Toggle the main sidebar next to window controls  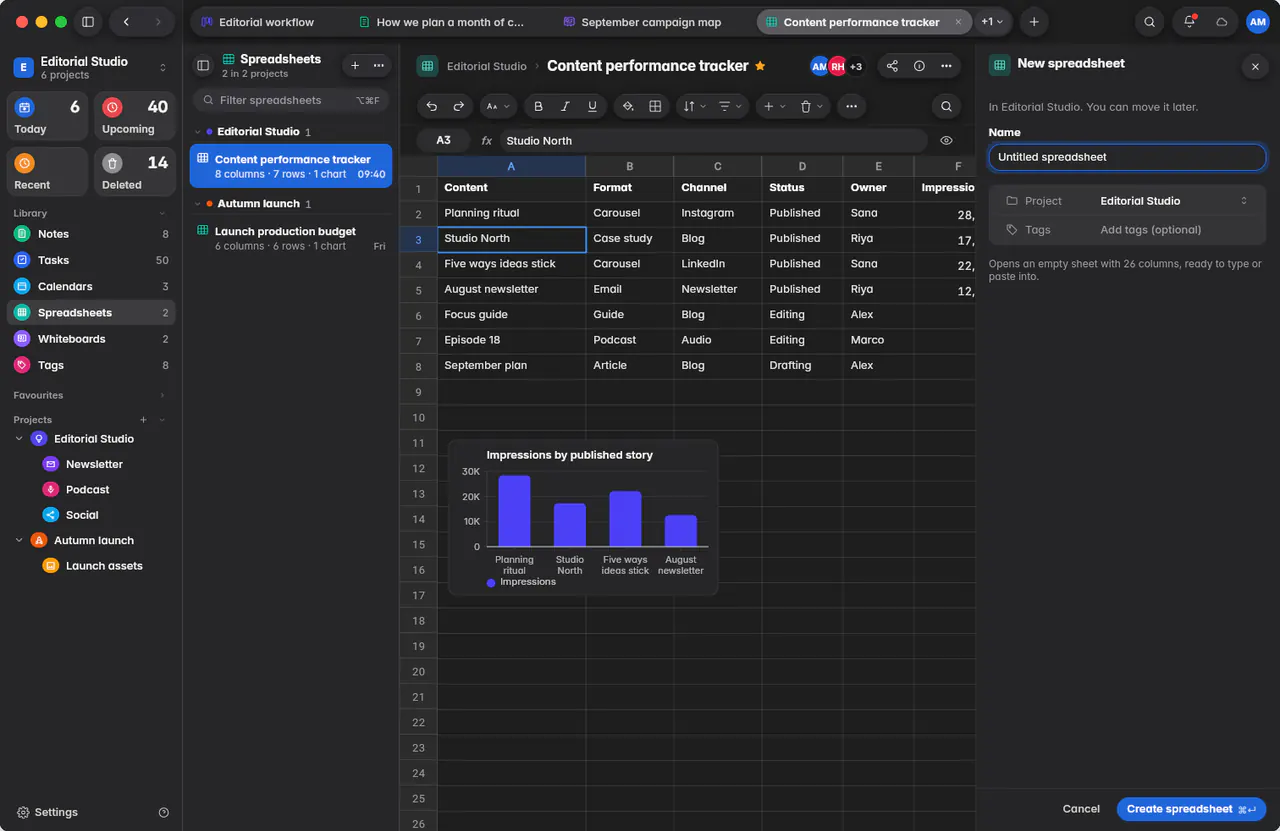[88, 22]
